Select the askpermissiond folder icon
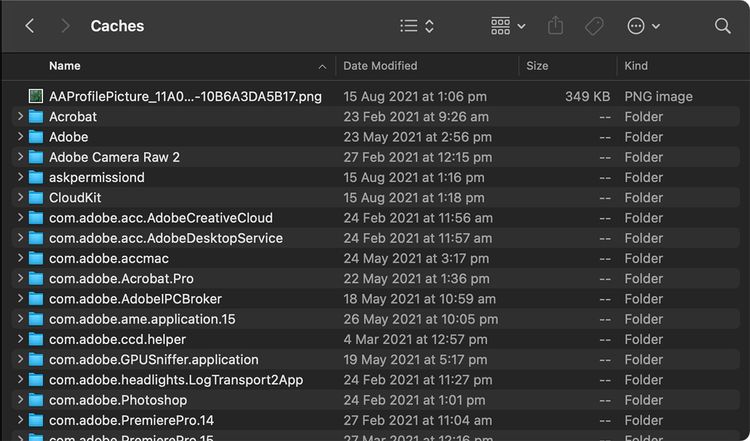The width and height of the screenshot is (750, 441). [x=36, y=177]
